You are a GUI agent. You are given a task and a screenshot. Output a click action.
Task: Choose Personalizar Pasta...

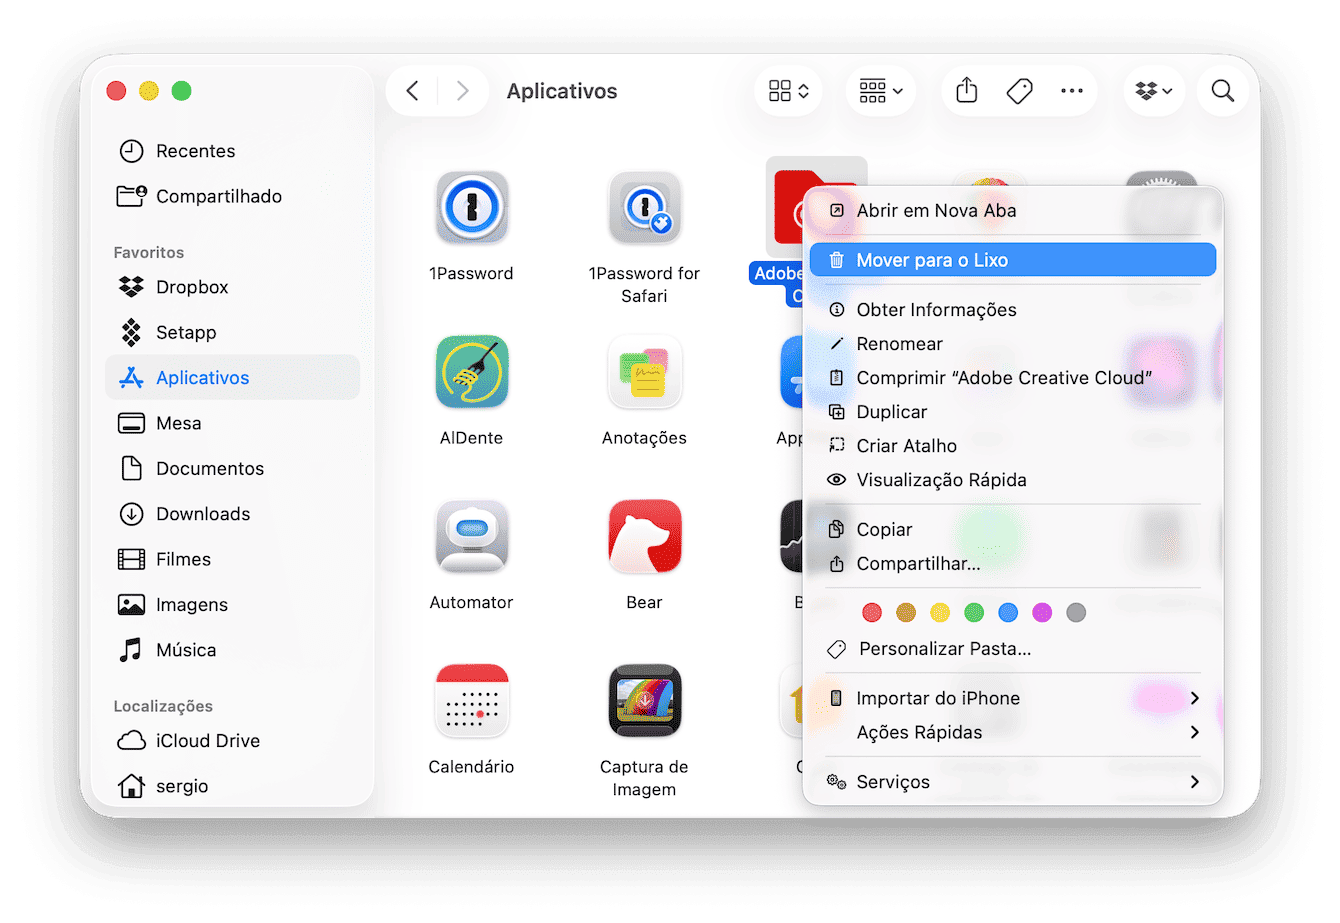[1013, 649]
